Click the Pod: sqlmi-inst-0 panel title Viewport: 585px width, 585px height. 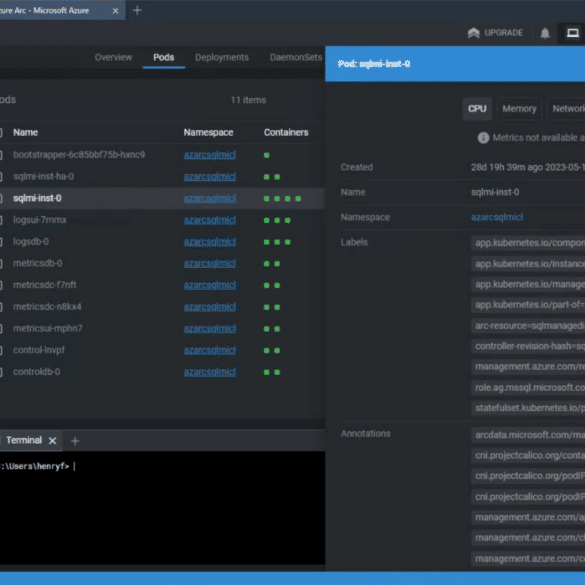(x=374, y=64)
